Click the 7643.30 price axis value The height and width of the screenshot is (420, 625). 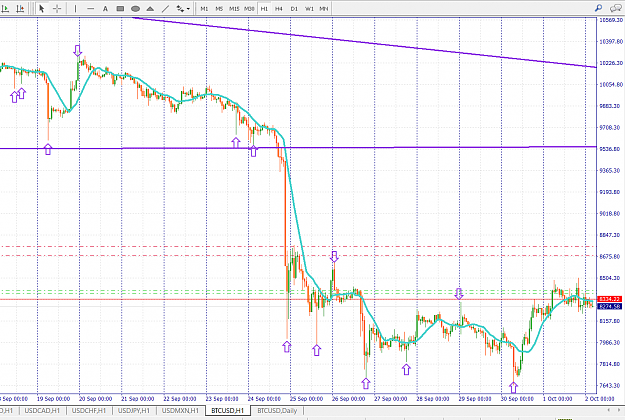click(x=611, y=386)
